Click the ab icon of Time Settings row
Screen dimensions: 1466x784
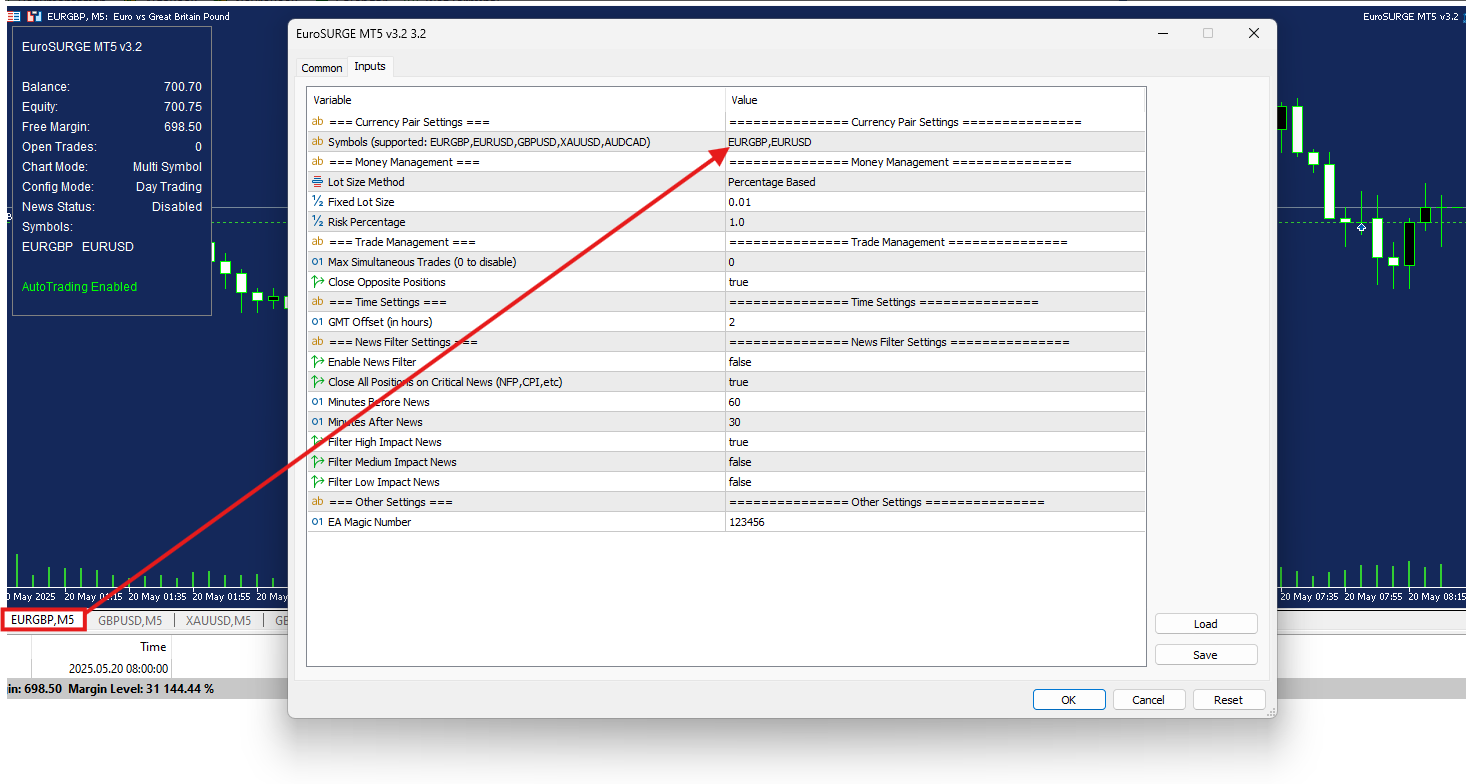318,302
